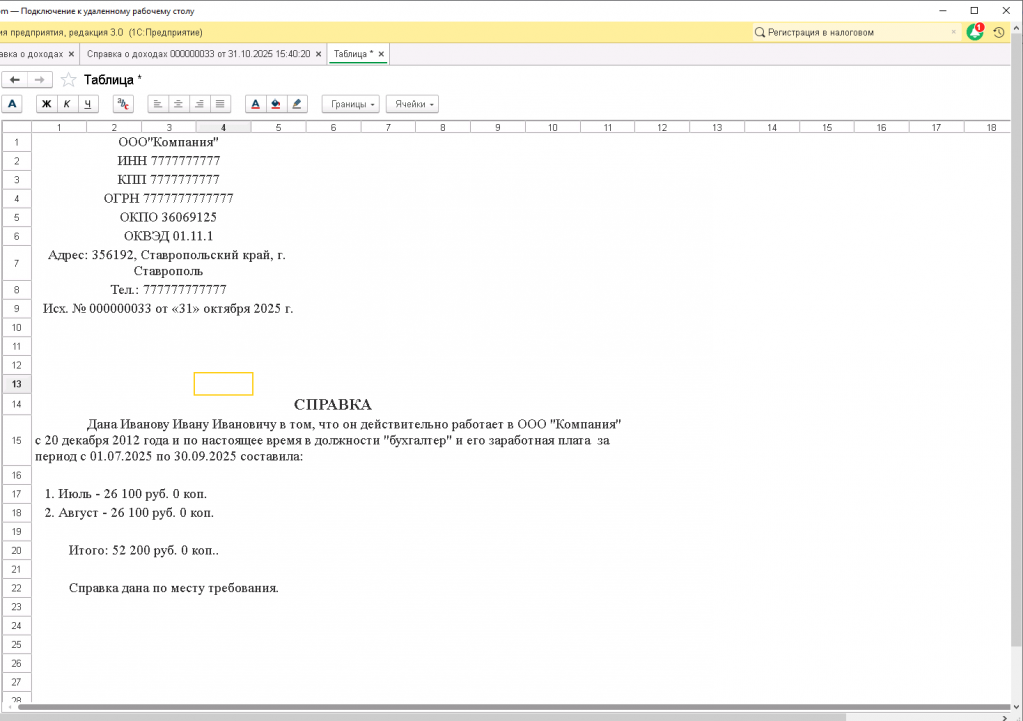Select column header 1

59,127
